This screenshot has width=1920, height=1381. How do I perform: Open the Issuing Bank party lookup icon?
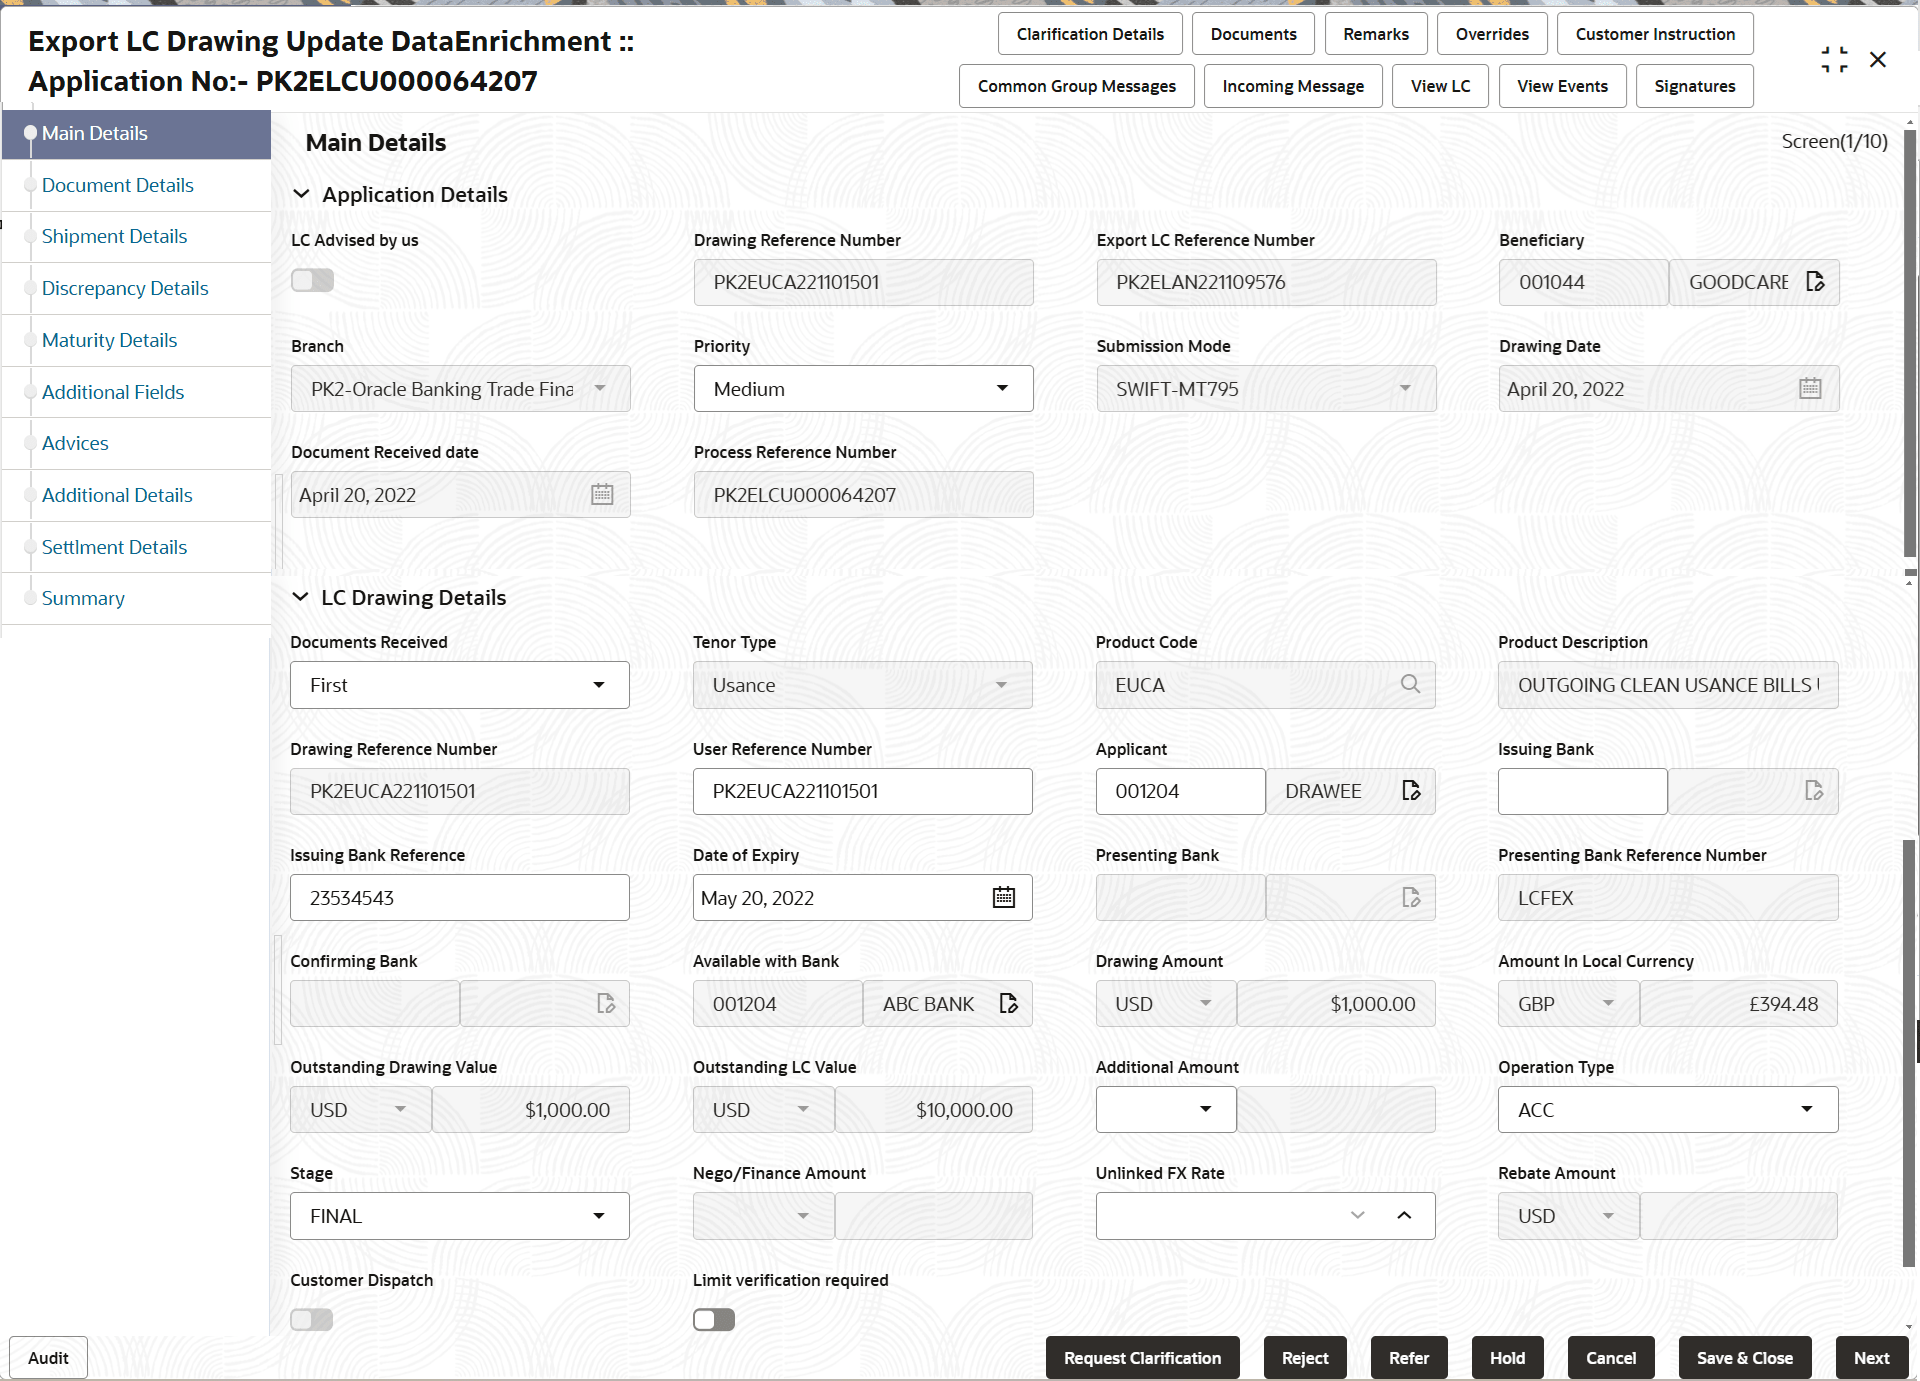(1814, 791)
